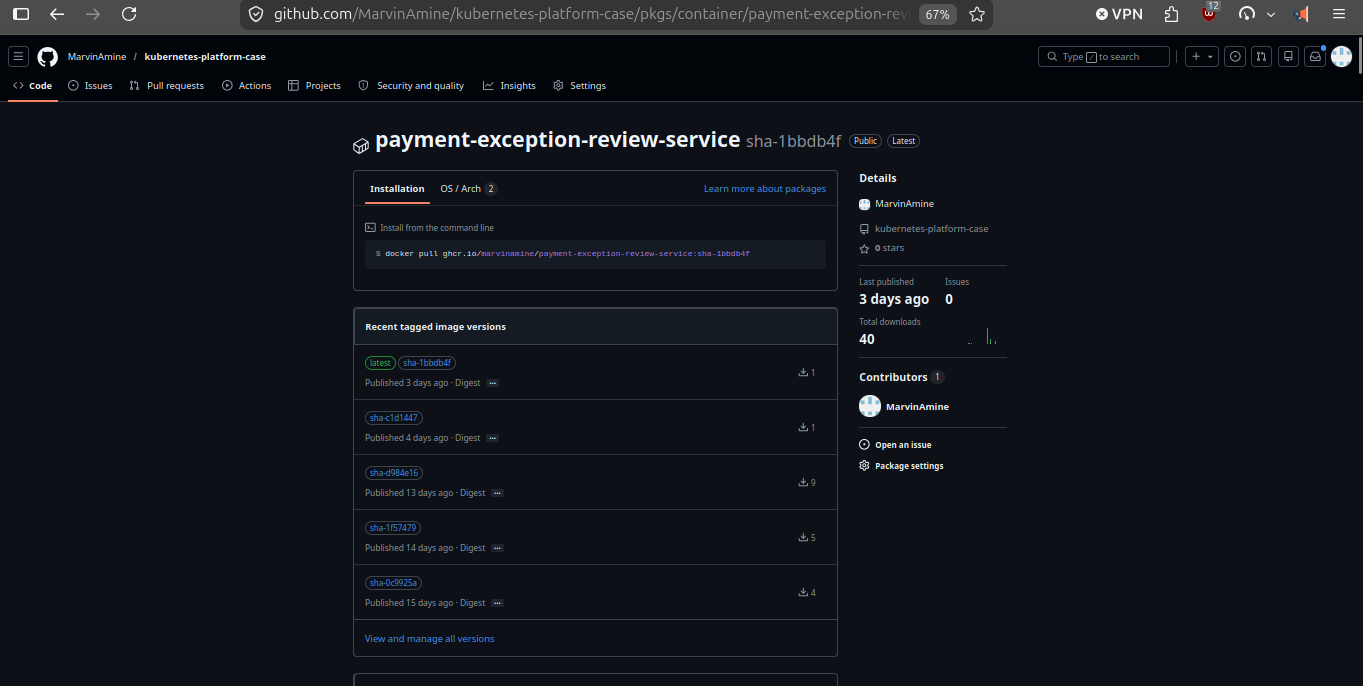Image resolution: width=1363 pixels, height=686 pixels.
Task: Bookmark this page with the star icon
Action: (x=977, y=14)
